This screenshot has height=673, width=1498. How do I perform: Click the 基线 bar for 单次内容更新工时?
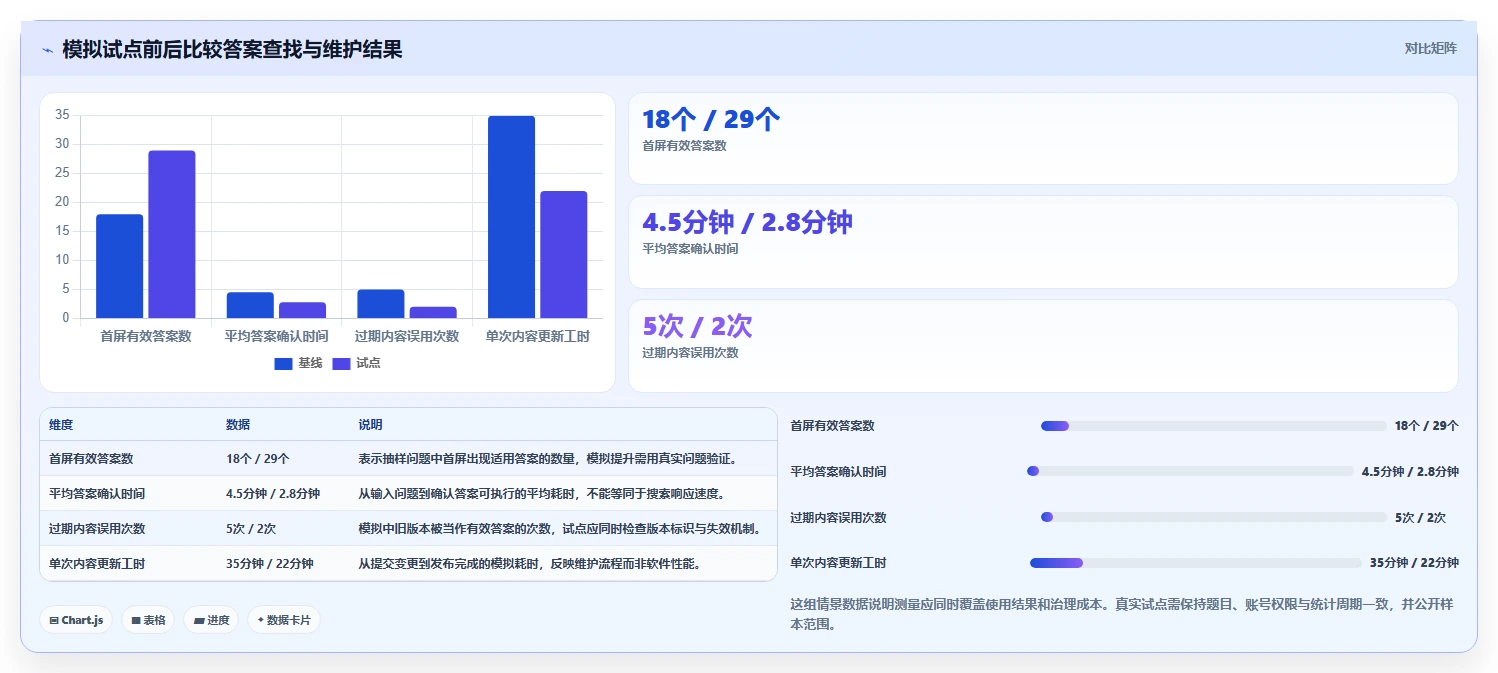point(511,217)
